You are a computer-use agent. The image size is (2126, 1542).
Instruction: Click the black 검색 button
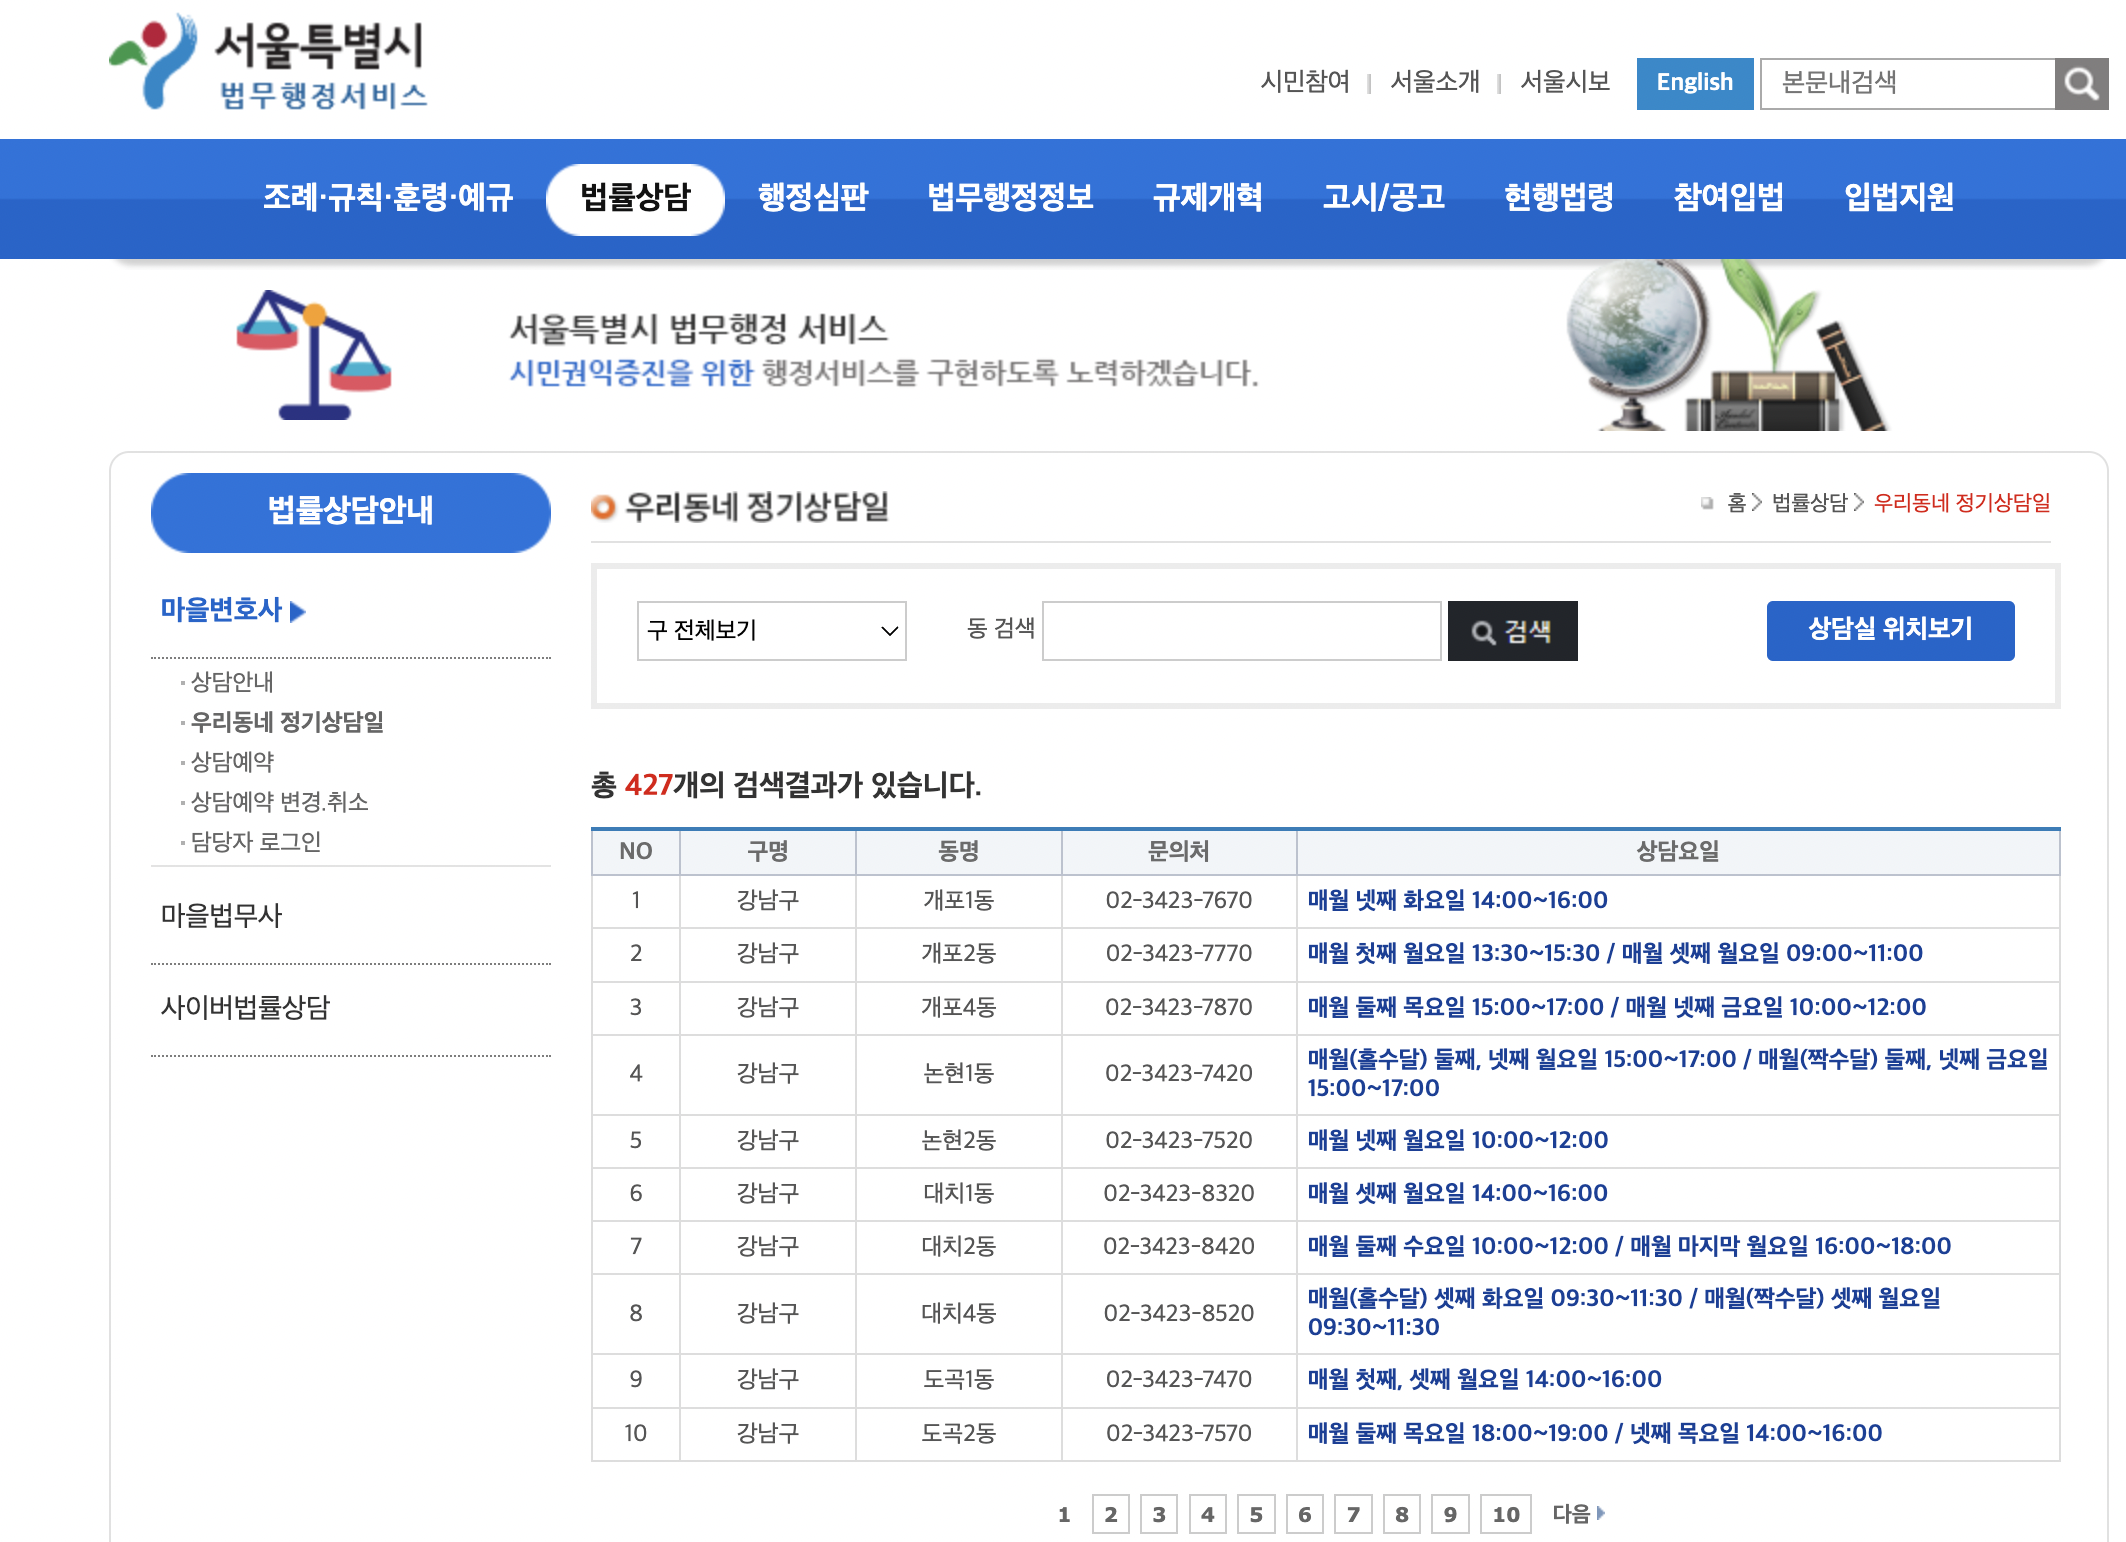click(x=1512, y=630)
